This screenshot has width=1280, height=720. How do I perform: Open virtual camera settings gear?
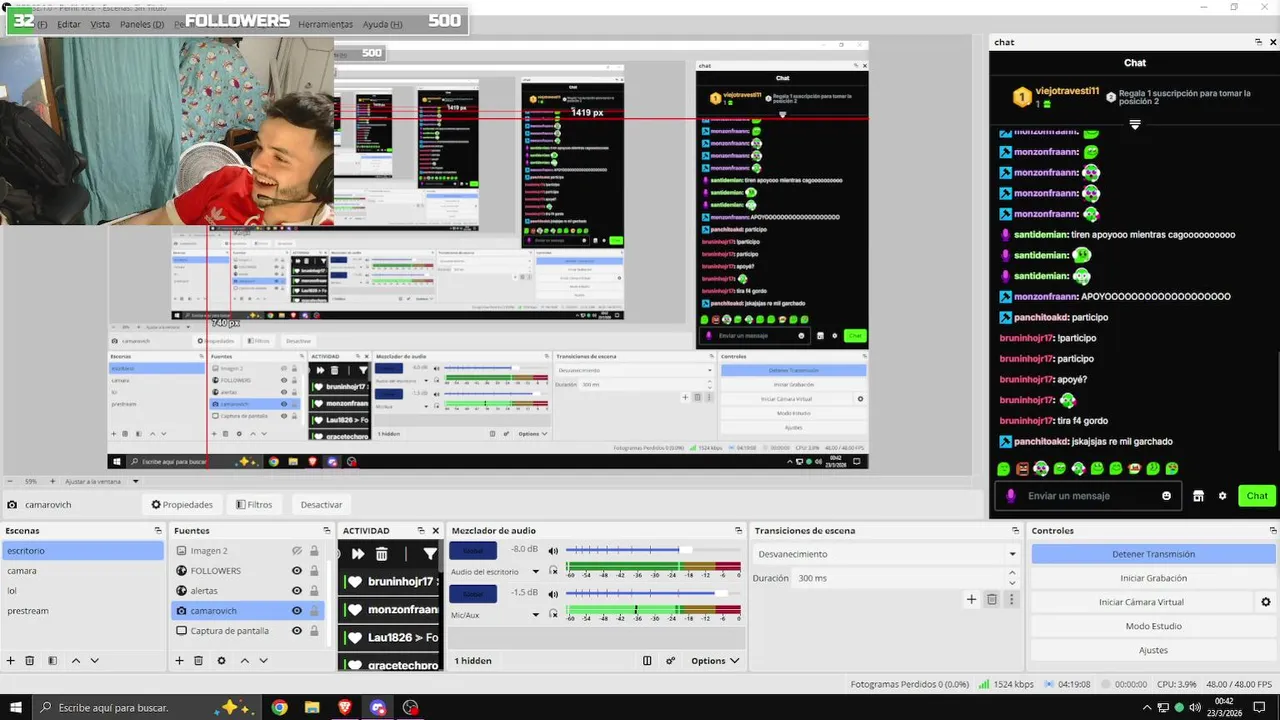[1266, 602]
